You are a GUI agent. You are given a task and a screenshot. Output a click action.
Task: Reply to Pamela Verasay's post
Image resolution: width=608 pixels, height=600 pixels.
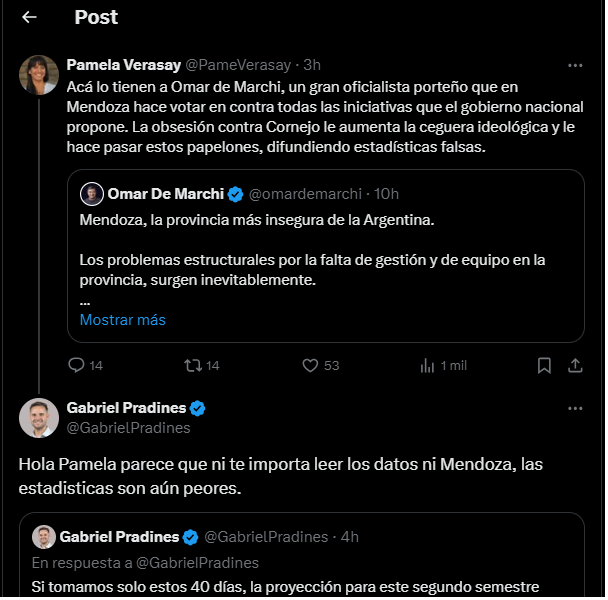pos(76,365)
